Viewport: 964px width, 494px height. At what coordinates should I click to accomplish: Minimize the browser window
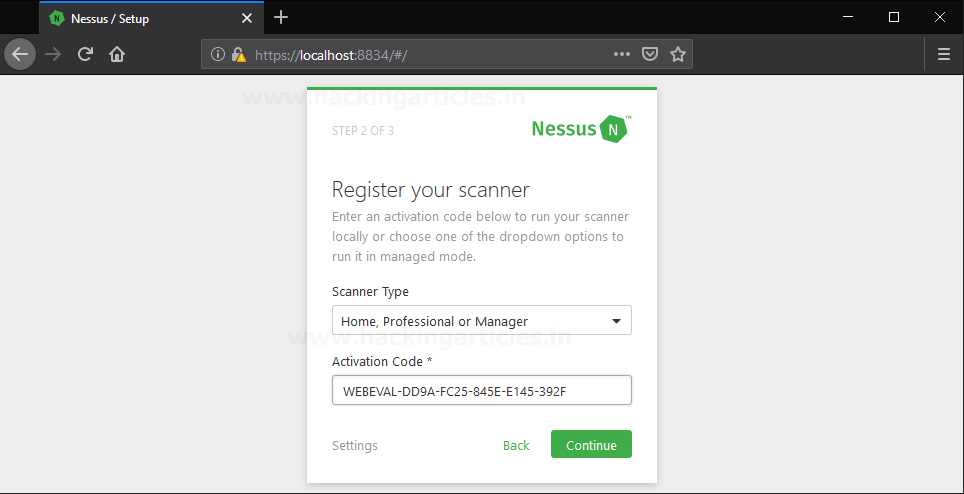pos(848,17)
